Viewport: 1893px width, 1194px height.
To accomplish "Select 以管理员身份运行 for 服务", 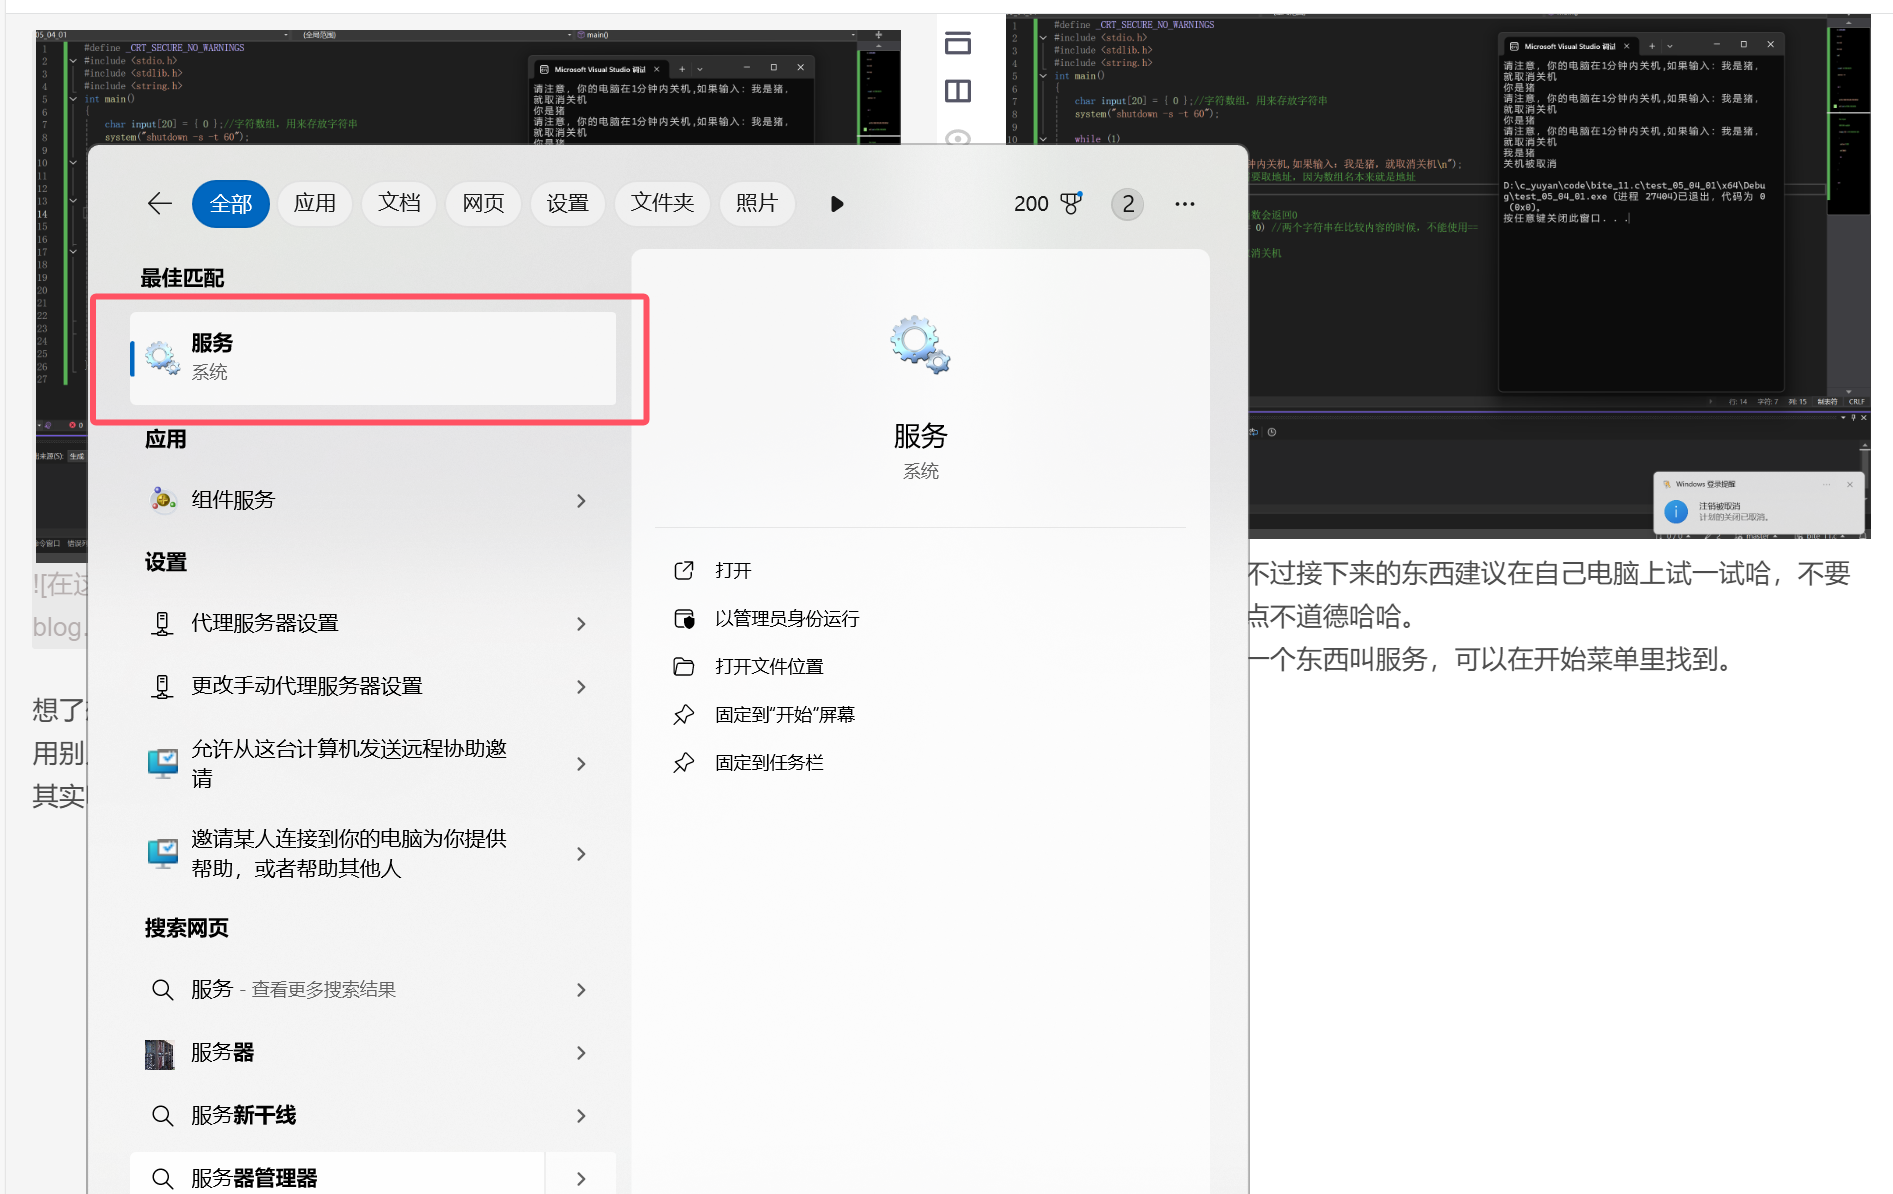I will (786, 618).
